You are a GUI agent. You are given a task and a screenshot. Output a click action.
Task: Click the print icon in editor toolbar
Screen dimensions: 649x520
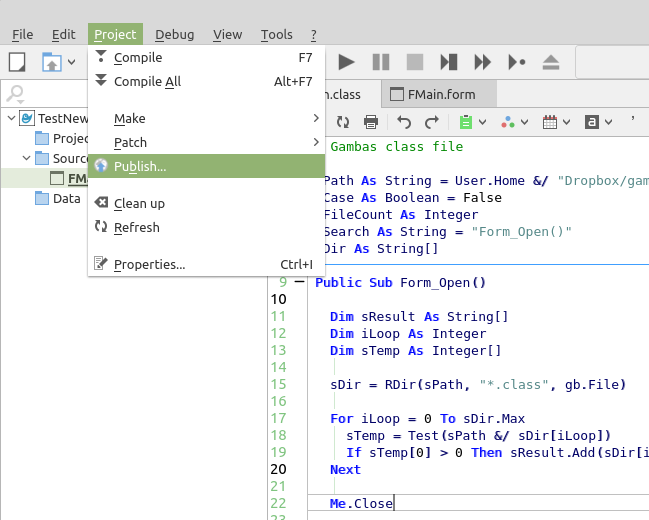371,122
